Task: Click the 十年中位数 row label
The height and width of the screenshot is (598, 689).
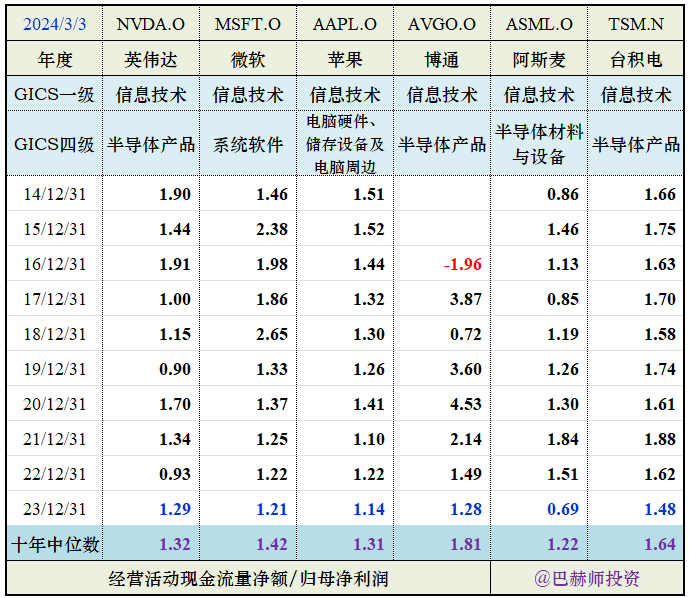Action: pyautogui.click(x=54, y=544)
